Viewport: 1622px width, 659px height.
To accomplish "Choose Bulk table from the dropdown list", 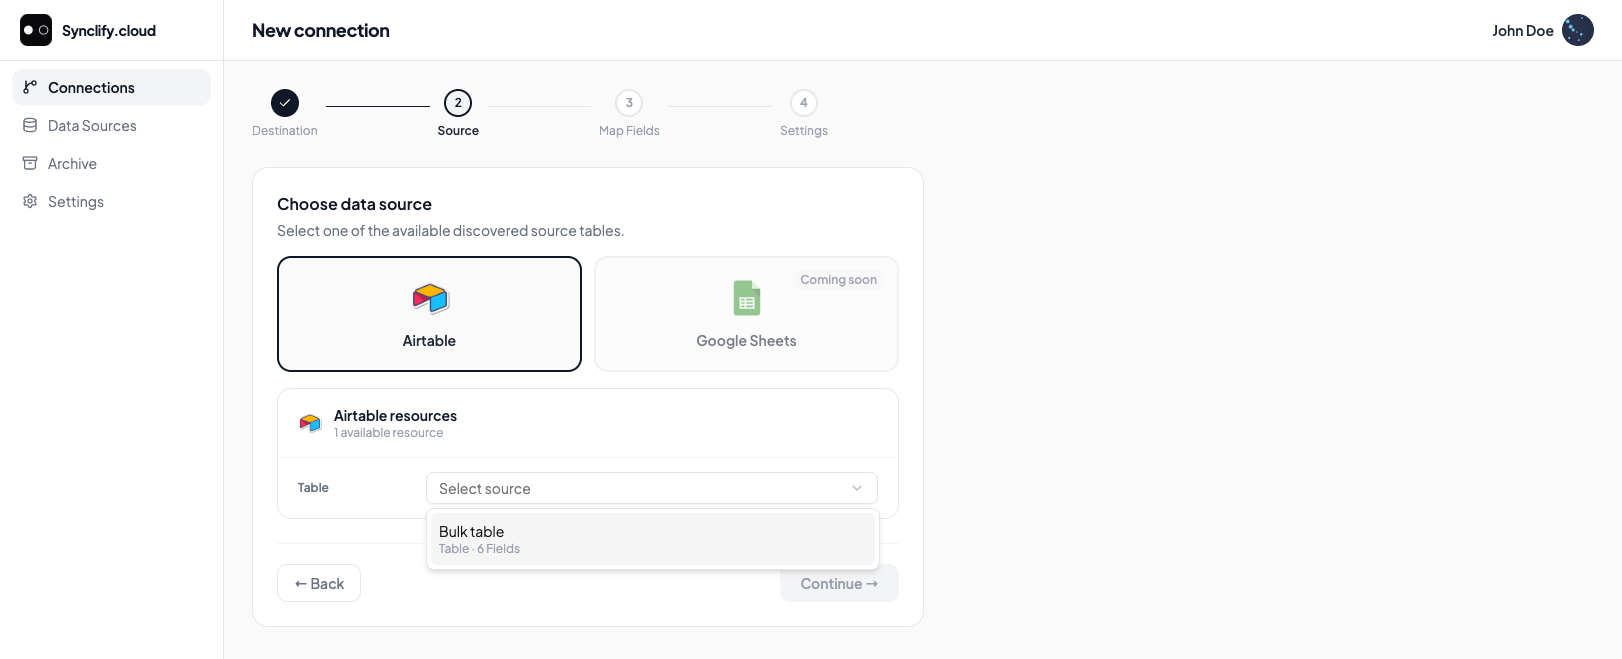I will (653, 539).
